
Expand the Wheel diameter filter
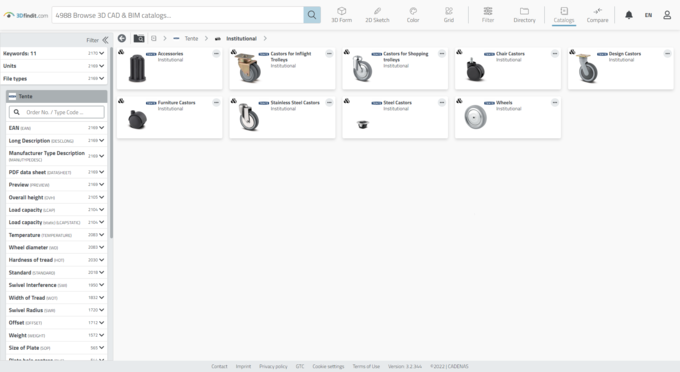(x=56, y=247)
